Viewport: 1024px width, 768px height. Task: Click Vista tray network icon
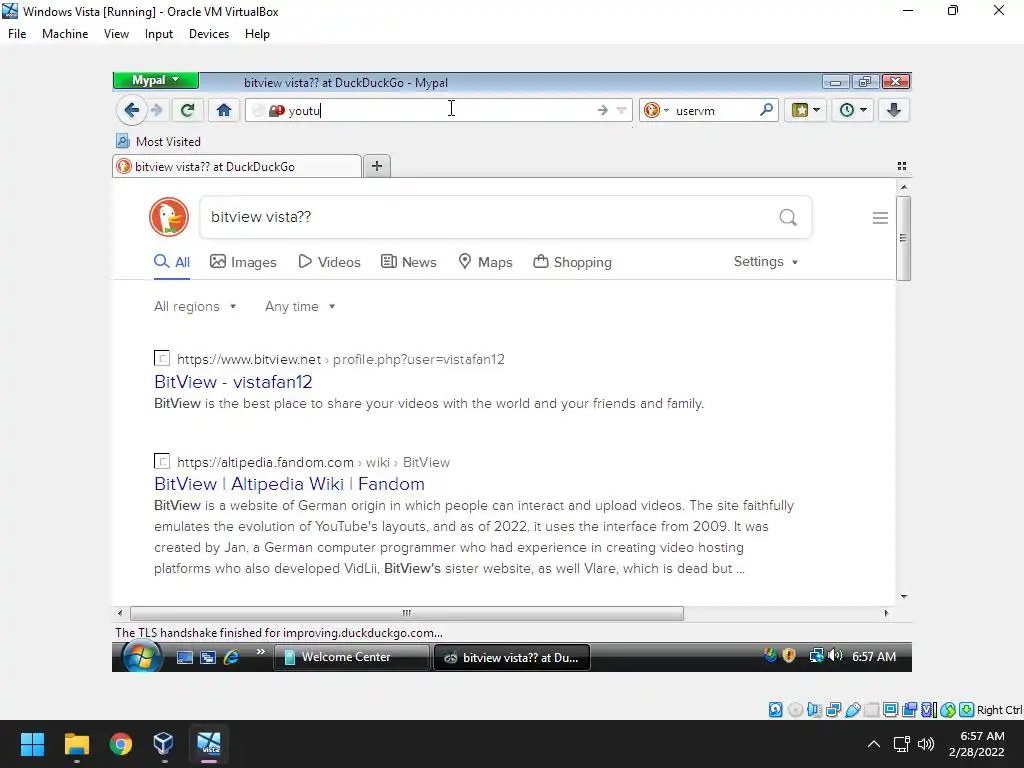[816, 656]
